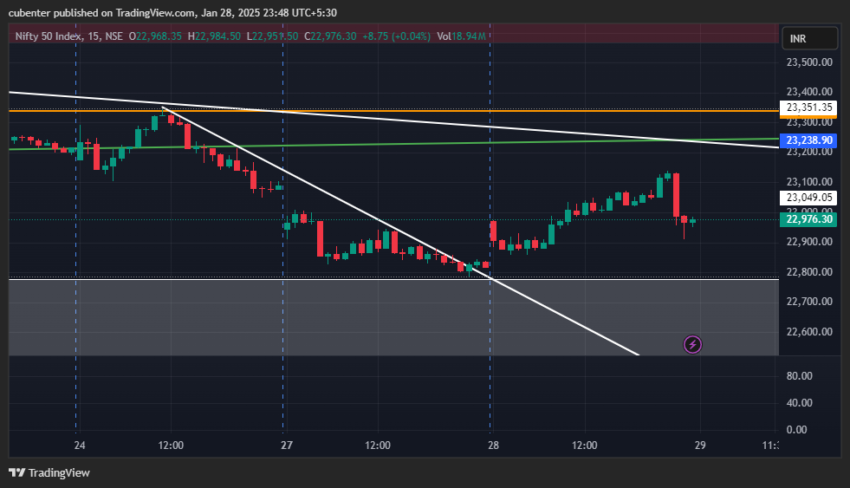This screenshot has height=488, width=850.
Task: Click the 22,600.00 price axis label
Action: point(809,332)
